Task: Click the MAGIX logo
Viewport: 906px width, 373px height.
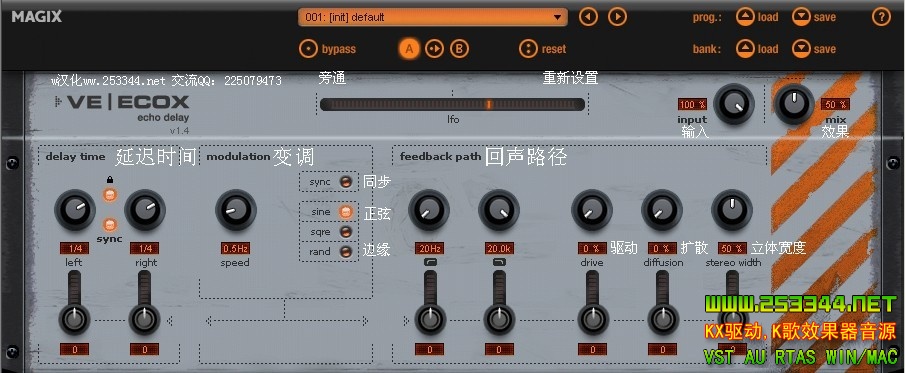Action: coord(36,17)
